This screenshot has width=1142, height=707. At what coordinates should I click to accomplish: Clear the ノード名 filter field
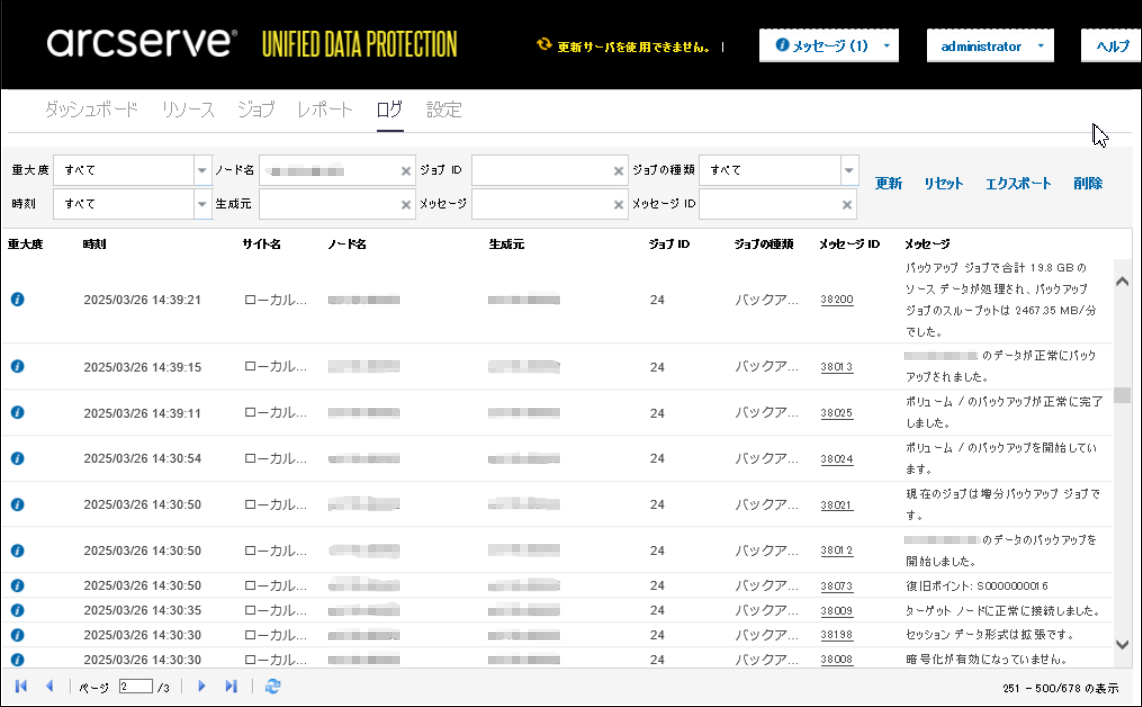click(x=406, y=171)
